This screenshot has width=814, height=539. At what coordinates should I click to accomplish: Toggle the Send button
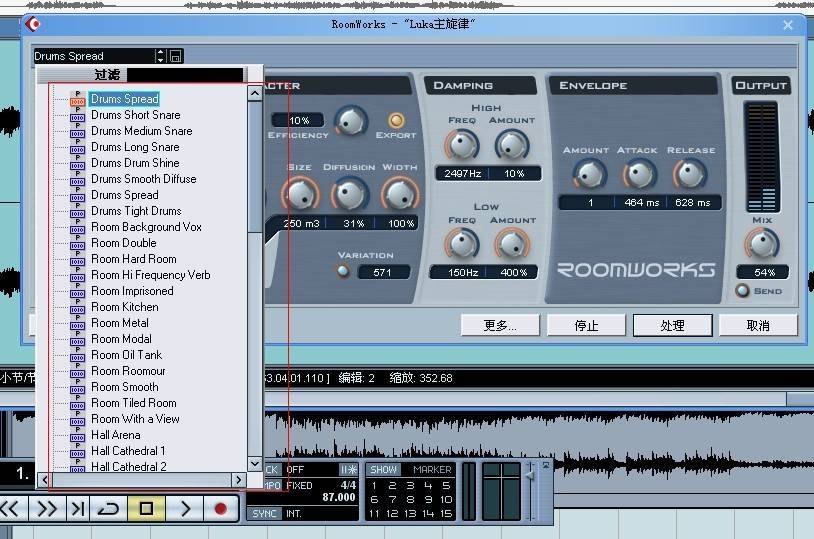(x=742, y=291)
